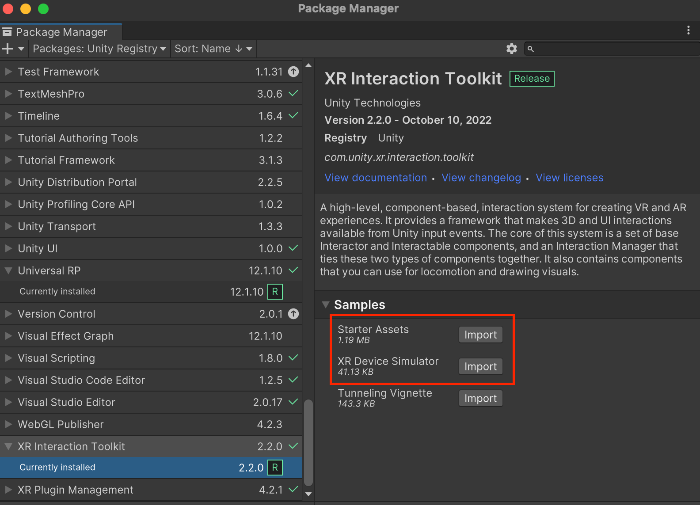Click the Timeline installed checkmark icon
This screenshot has width=700, height=505.
(x=293, y=115)
